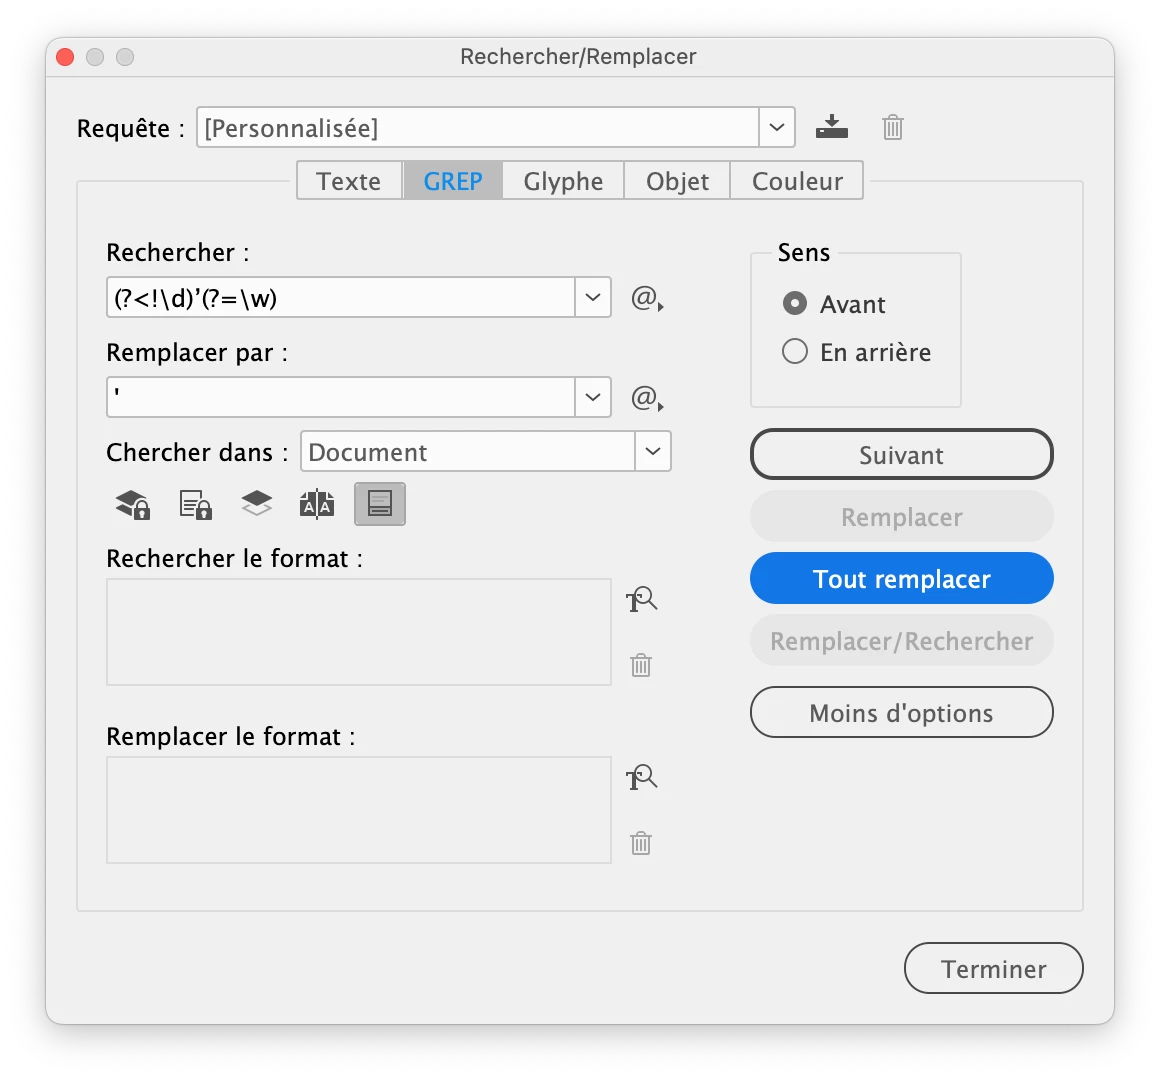Screen dimensions: 1160x1078
Task: Select the Avant direction radio button
Action: click(x=795, y=303)
